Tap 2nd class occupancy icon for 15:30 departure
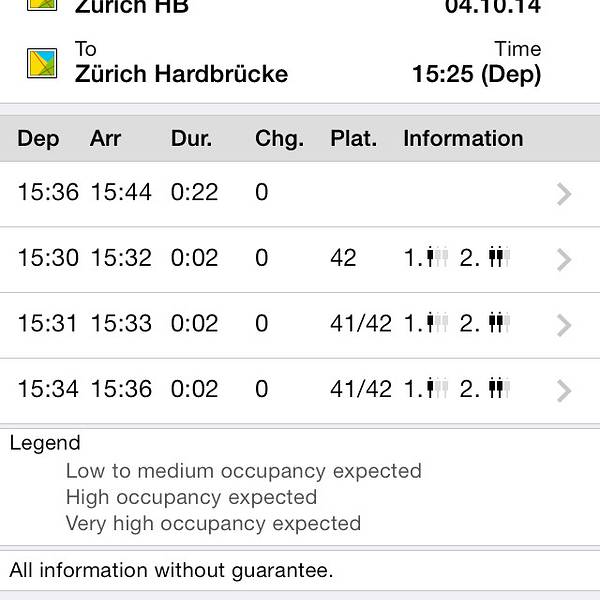This screenshot has width=600, height=600. click(498, 258)
